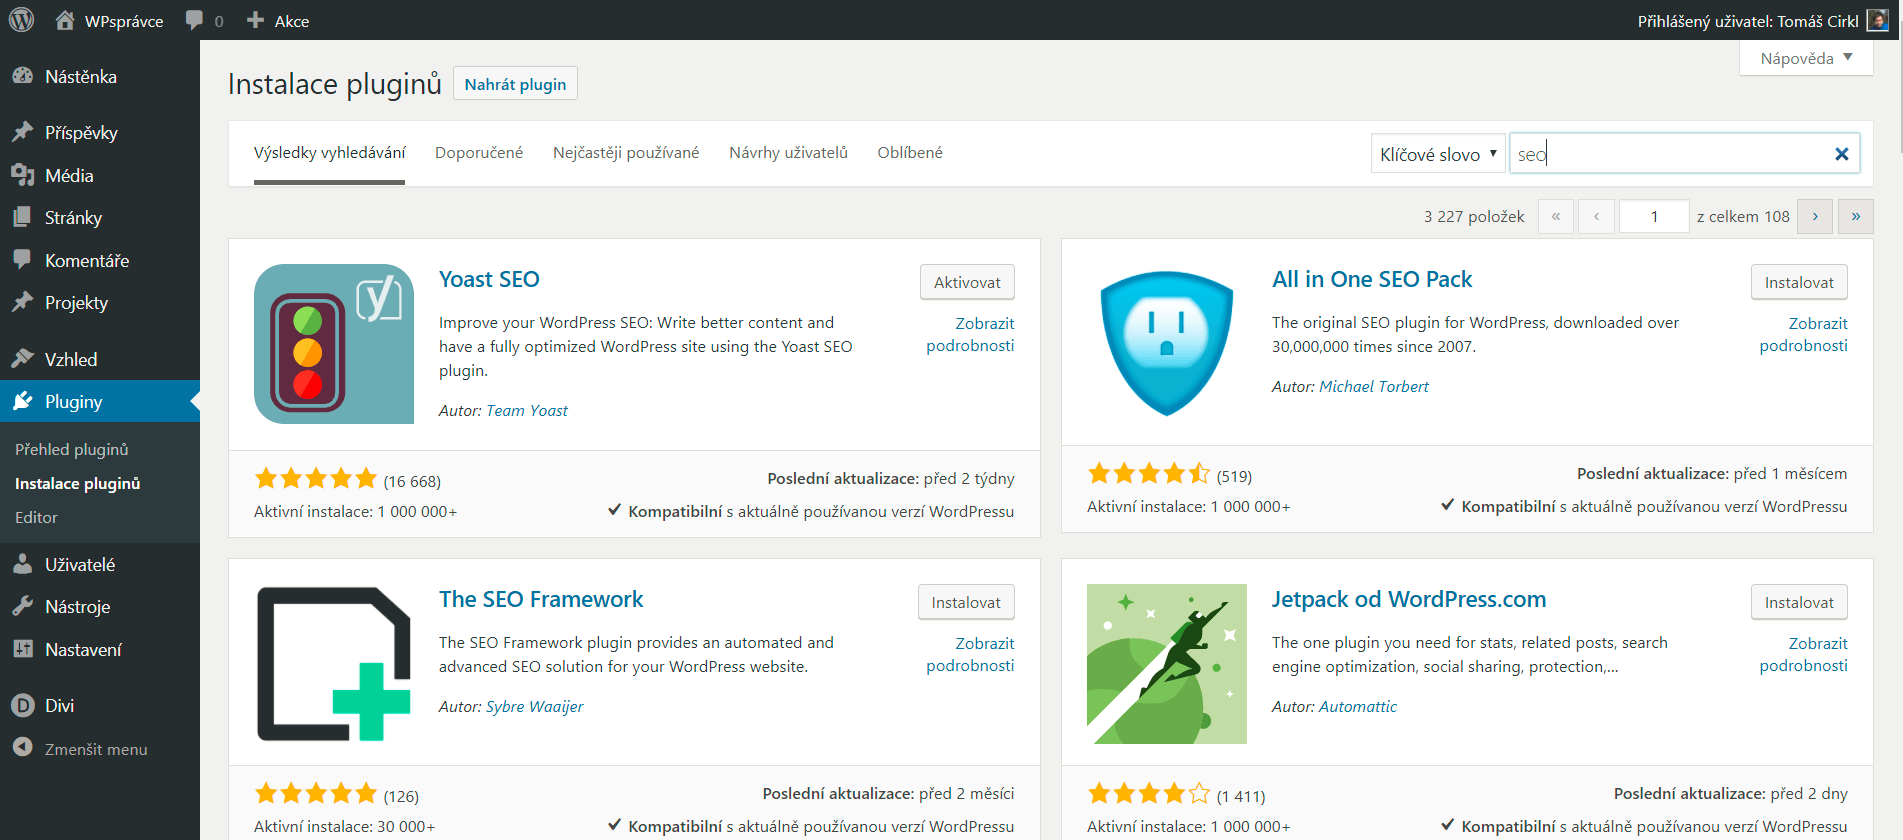Show All in One SEO Pack details link
Image resolution: width=1903 pixels, height=840 pixels.
pyautogui.click(x=1803, y=334)
